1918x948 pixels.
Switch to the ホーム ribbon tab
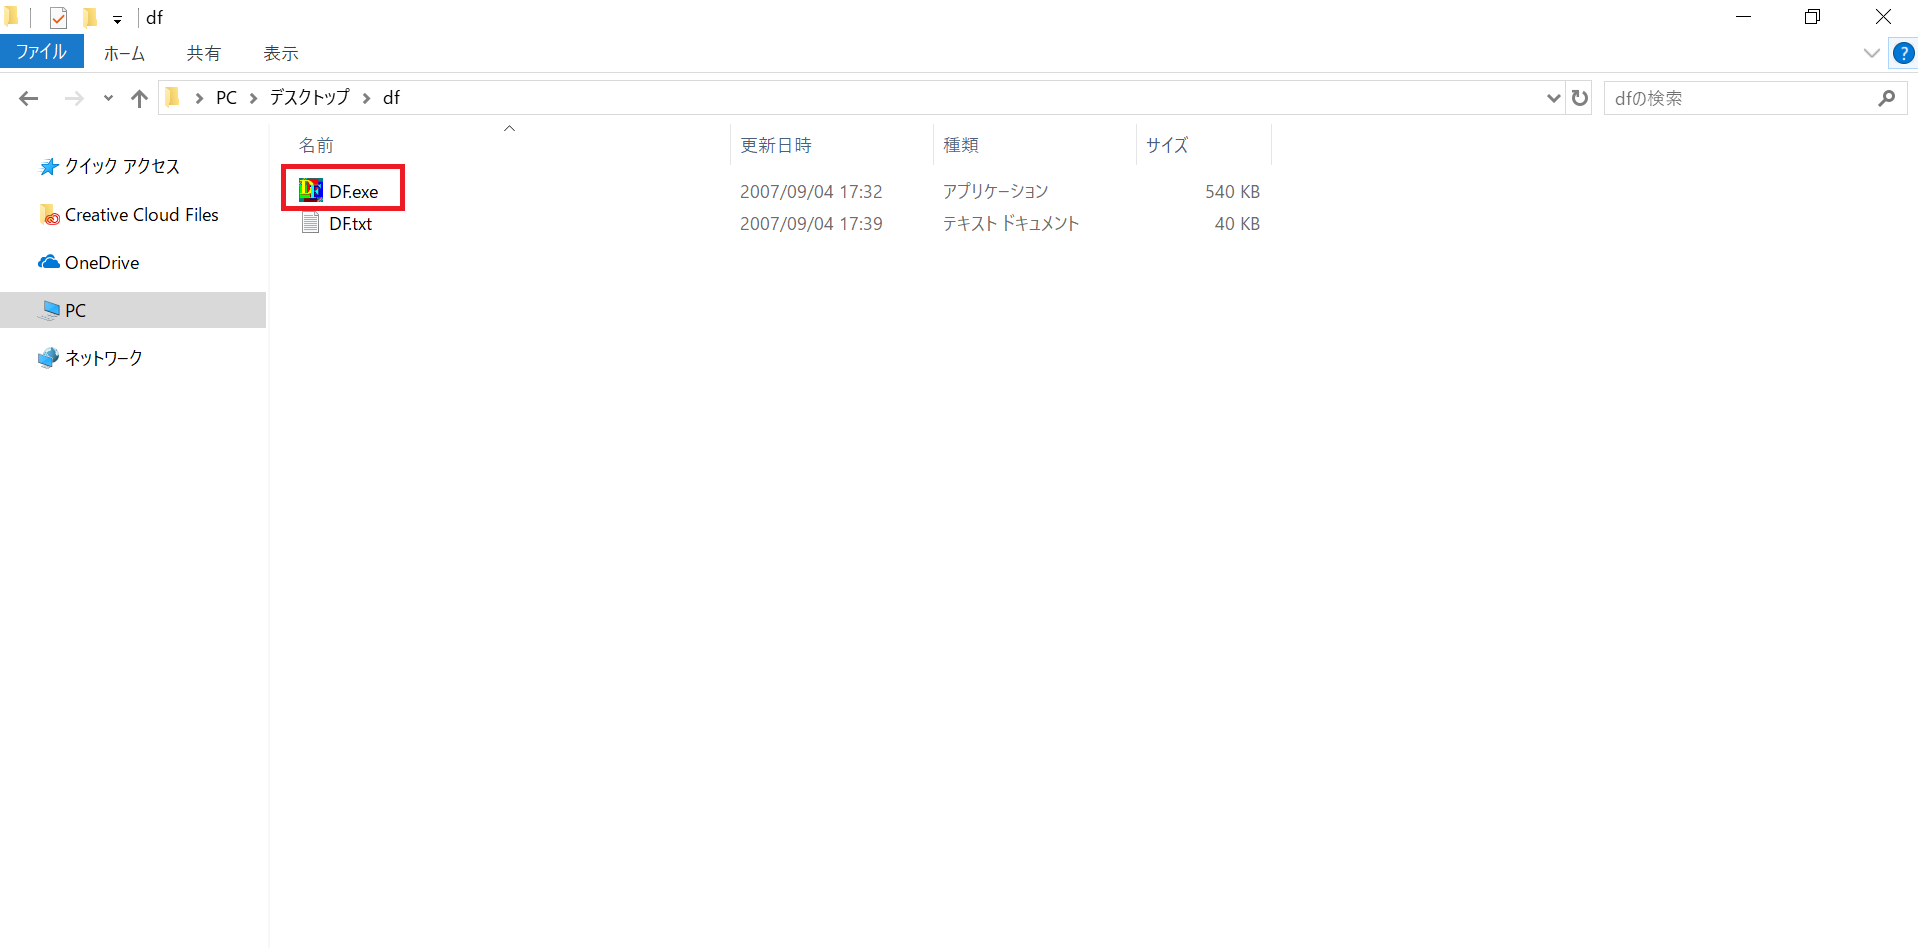(124, 53)
